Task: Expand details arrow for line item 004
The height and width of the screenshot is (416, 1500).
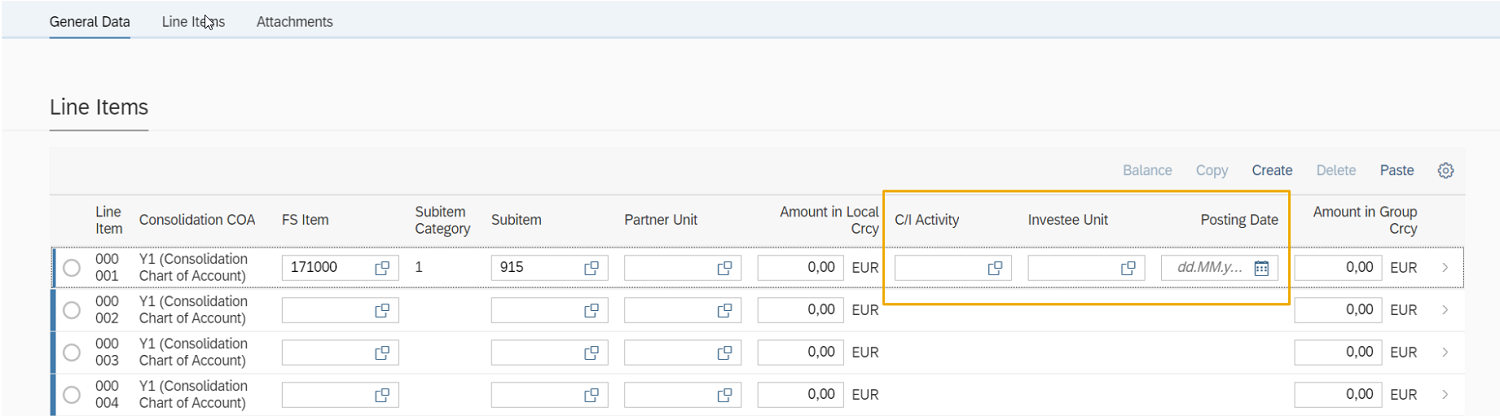Action: [x=1445, y=394]
